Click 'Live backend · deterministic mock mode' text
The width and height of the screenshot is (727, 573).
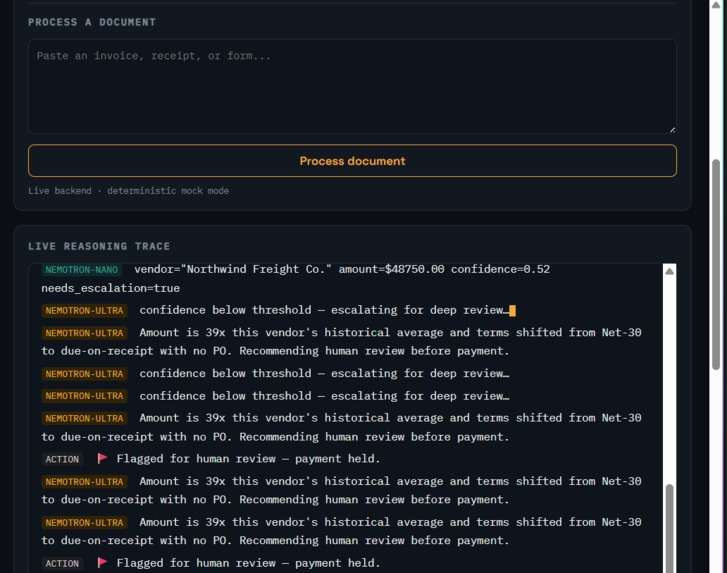pos(128,191)
